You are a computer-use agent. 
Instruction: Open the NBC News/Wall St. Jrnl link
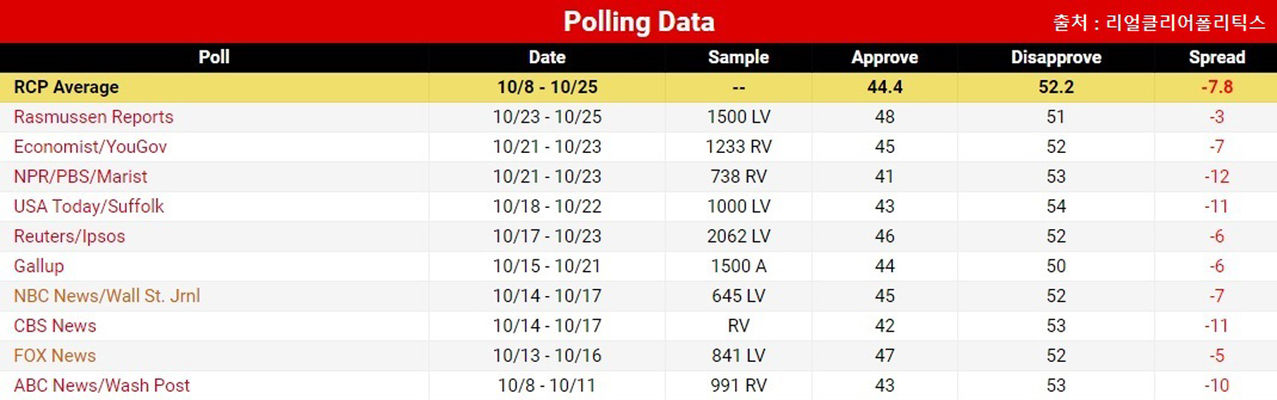(x=107, y=296)
